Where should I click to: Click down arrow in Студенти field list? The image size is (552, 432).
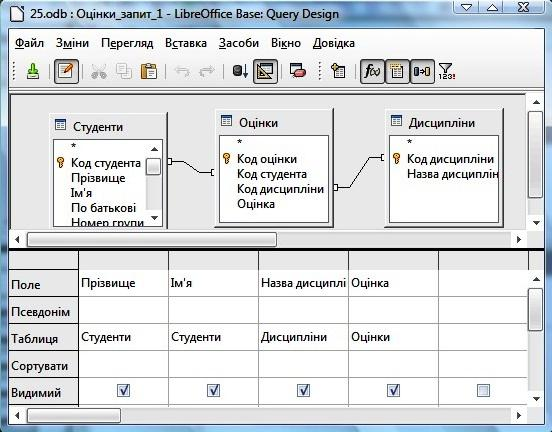pos(154,218)
